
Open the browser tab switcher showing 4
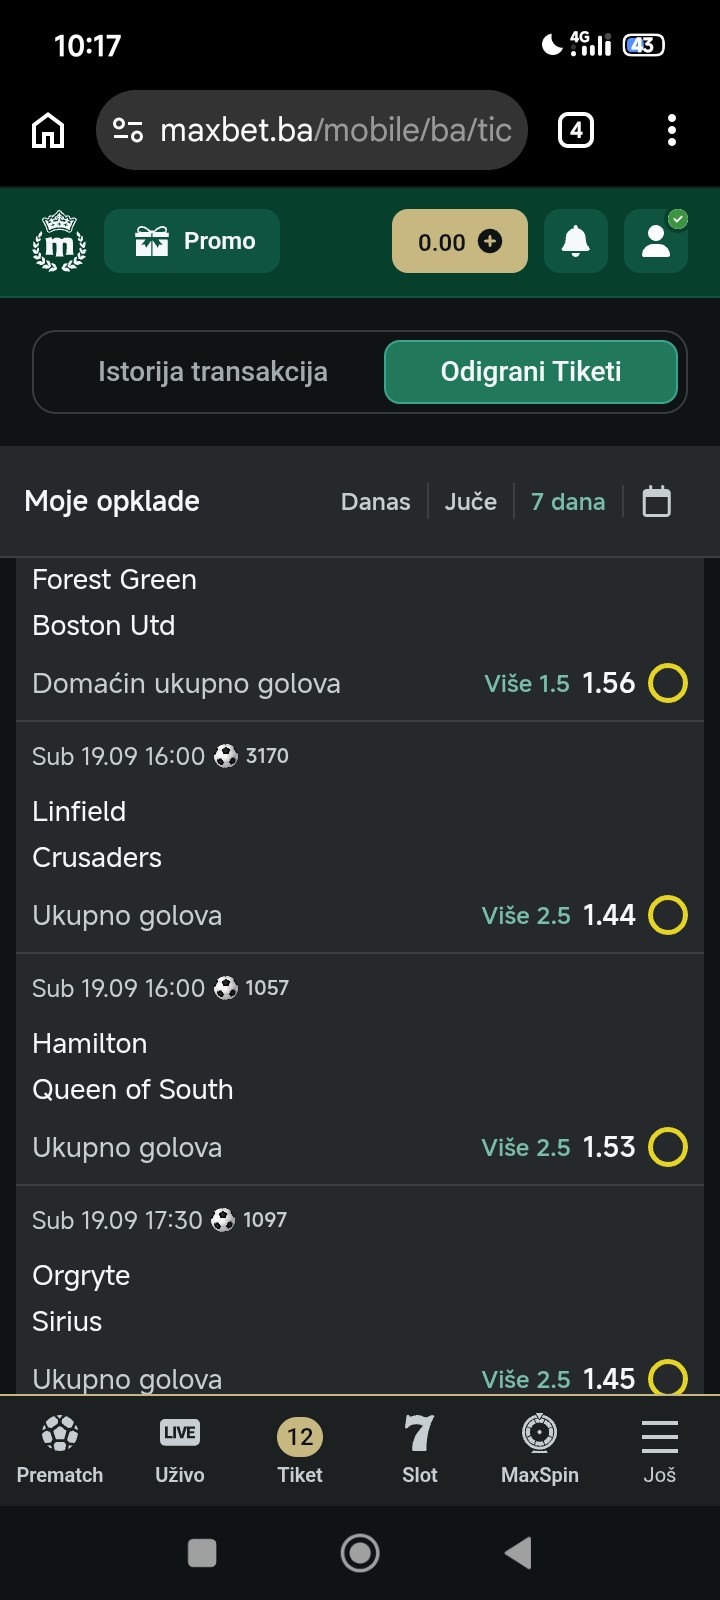click(x=576, y=130)
